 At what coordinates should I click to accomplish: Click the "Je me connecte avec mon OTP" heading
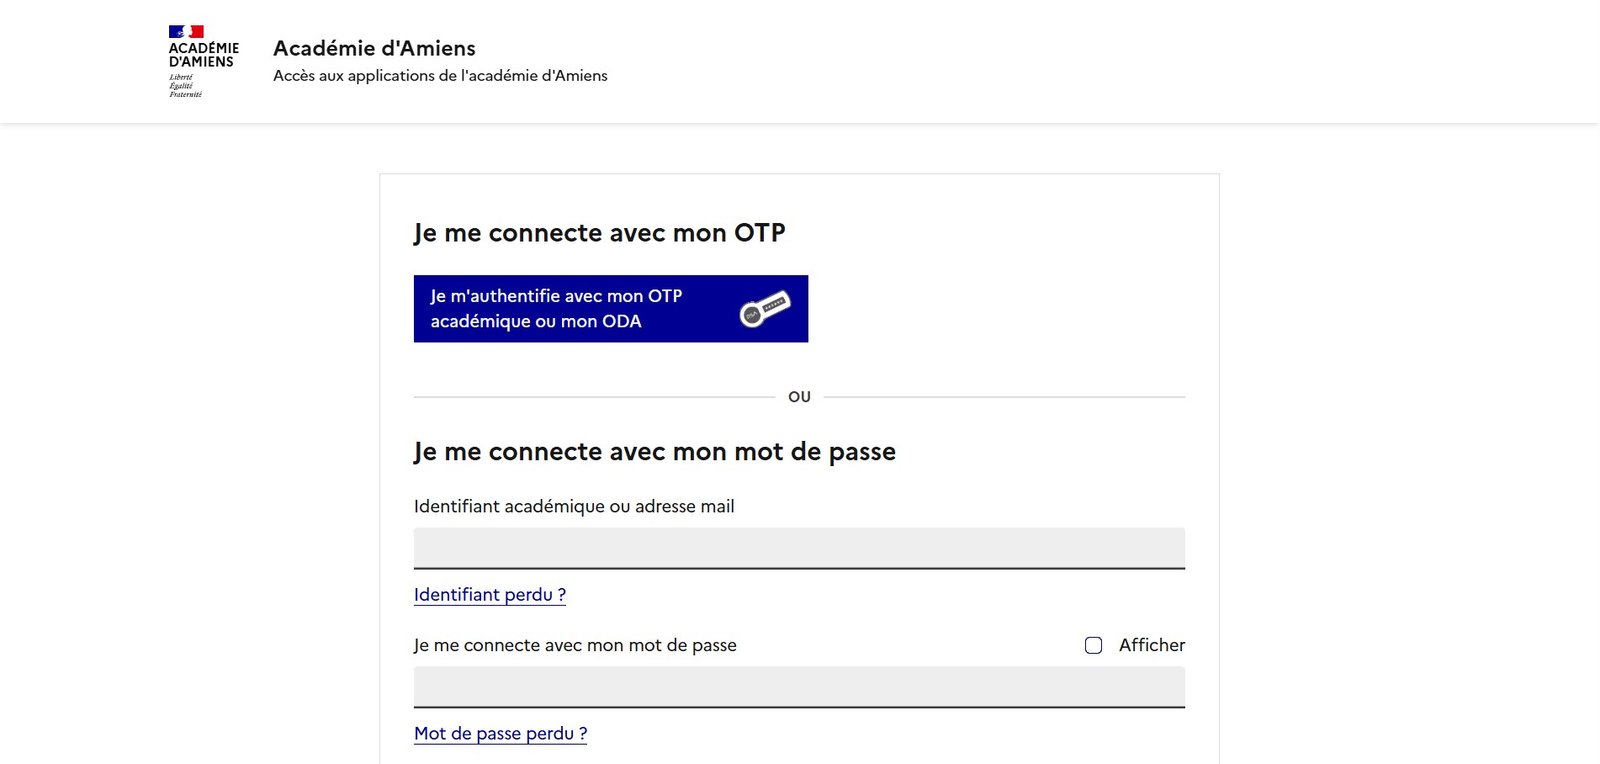click(599, 233)
